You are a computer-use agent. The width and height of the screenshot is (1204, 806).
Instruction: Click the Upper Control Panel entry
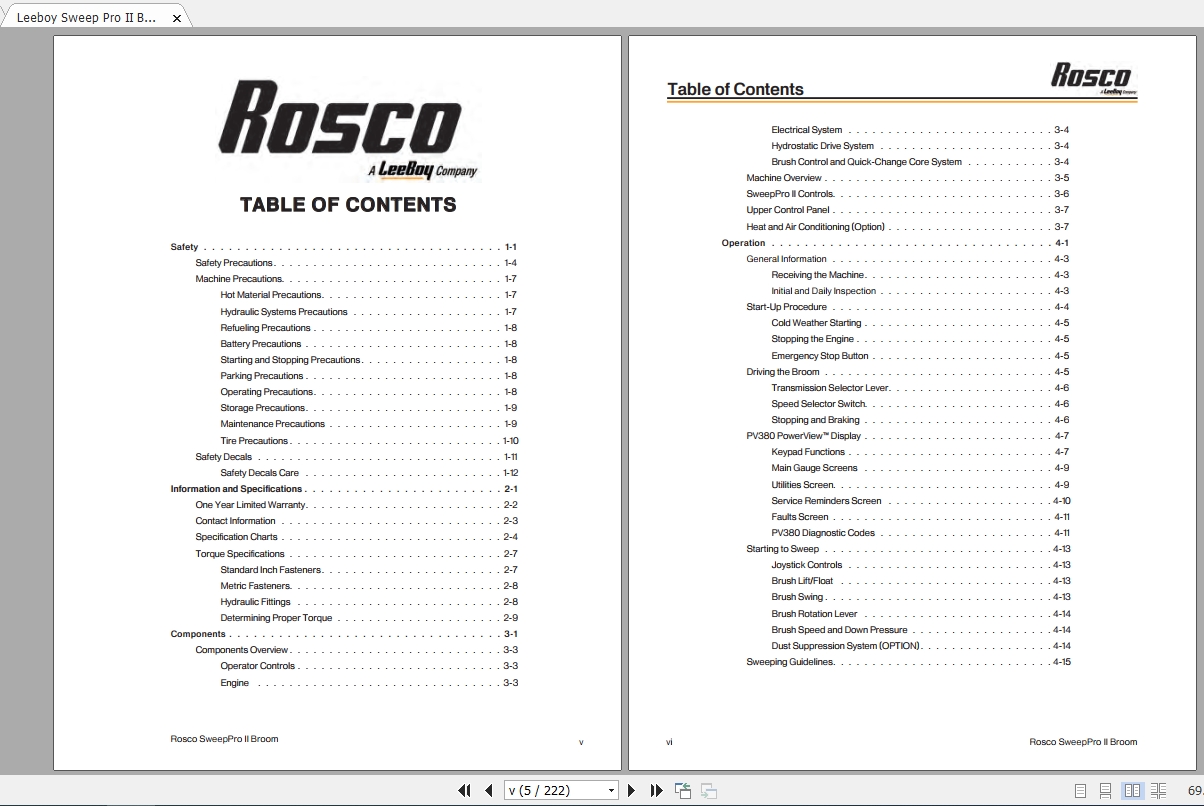pos(908,210)
